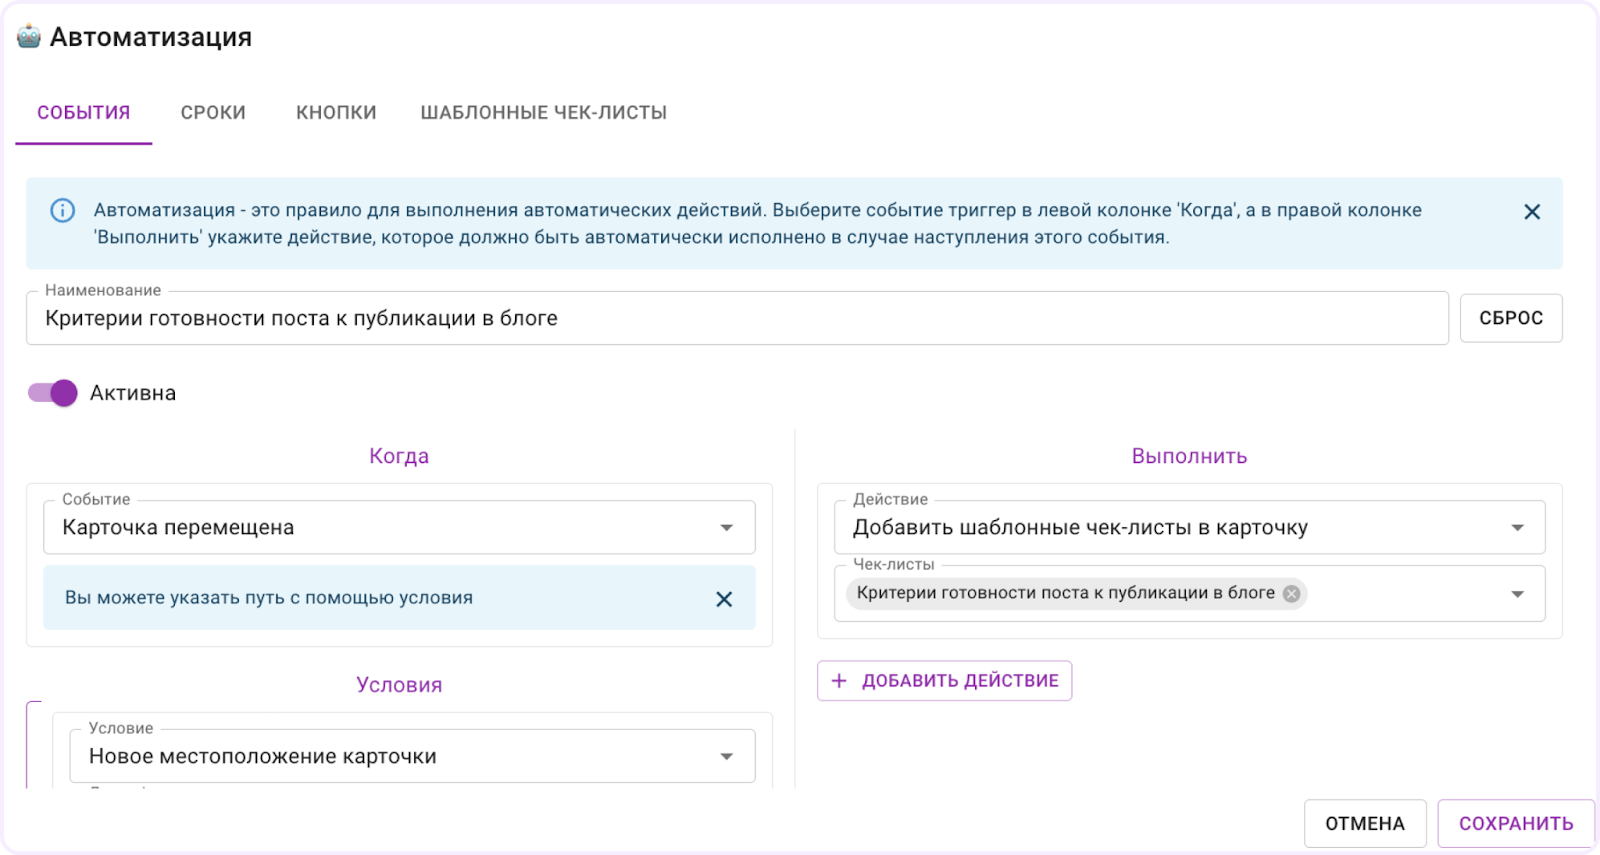The height and width of the screenshot is (855, 1600).
Task: Save automation with СОХРАНИТЬ button
Action: pyautogui.click(x=1515, y=824)
